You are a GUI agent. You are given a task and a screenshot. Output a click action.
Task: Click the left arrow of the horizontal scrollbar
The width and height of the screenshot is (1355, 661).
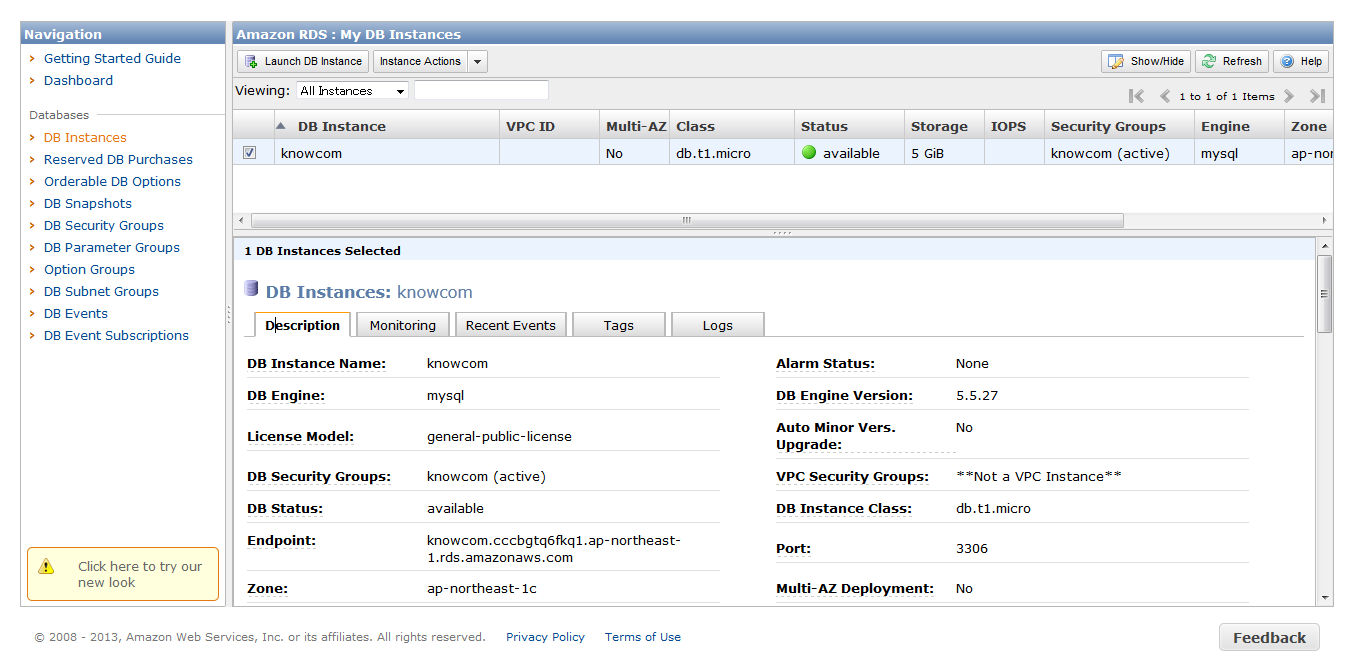click(x=240, y=220)
